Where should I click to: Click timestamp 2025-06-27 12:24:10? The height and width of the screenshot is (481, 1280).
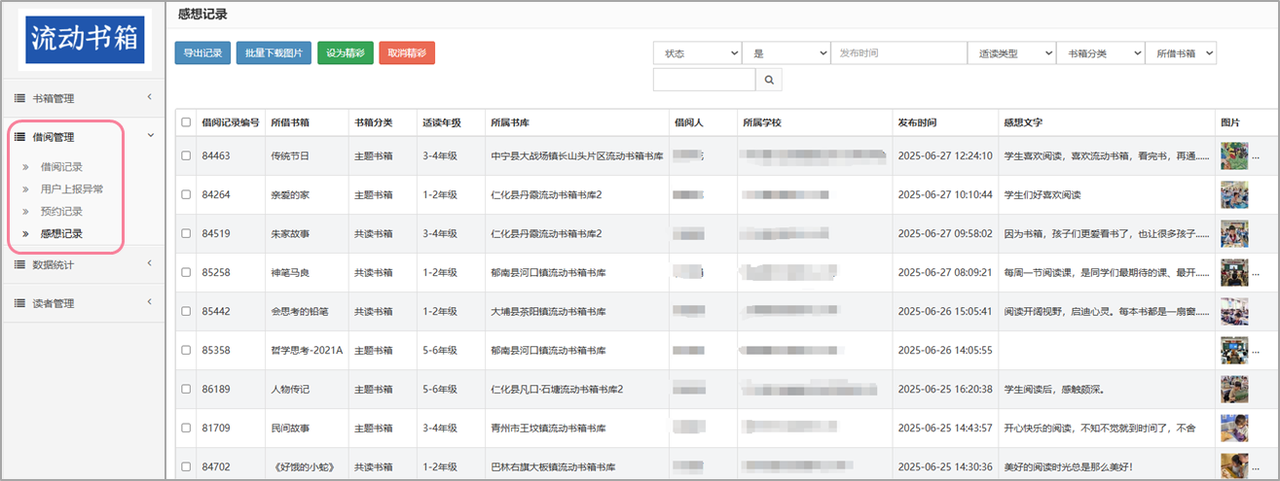[x=945, y=156]
